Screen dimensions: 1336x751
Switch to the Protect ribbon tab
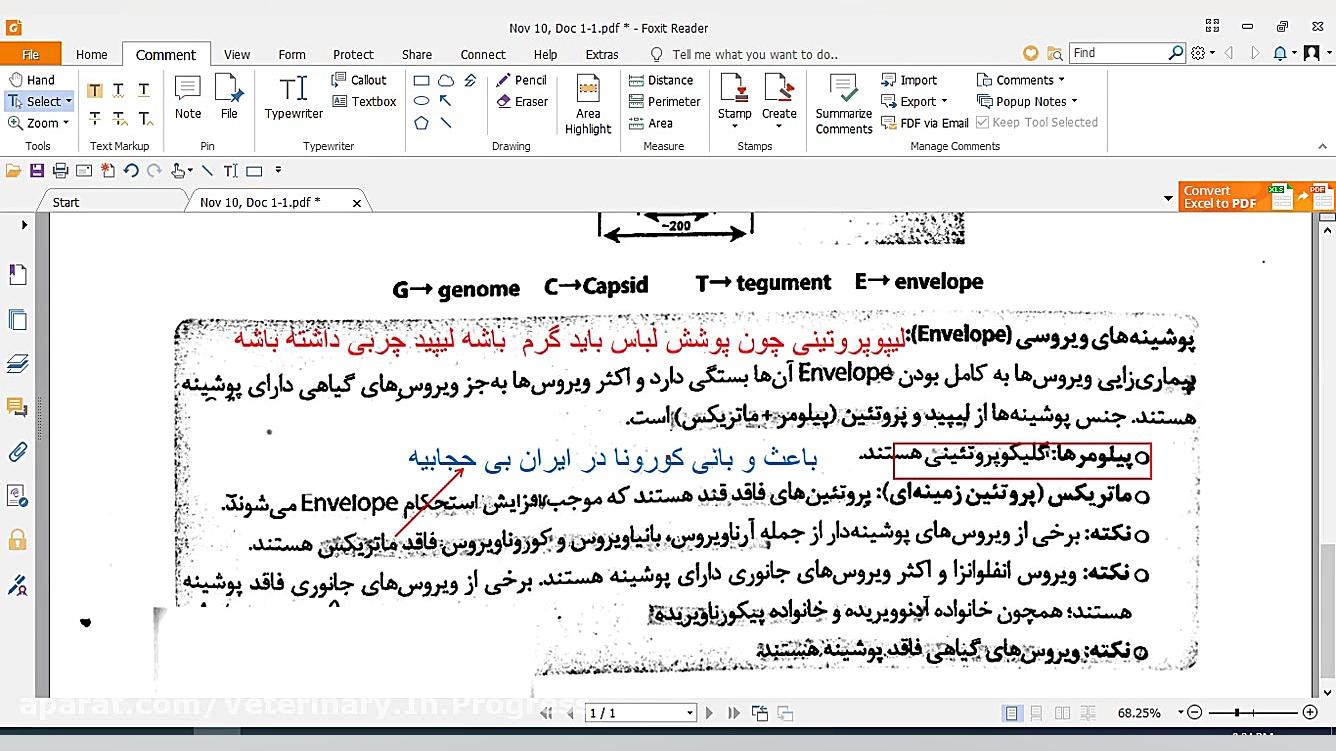coord(353,54)
